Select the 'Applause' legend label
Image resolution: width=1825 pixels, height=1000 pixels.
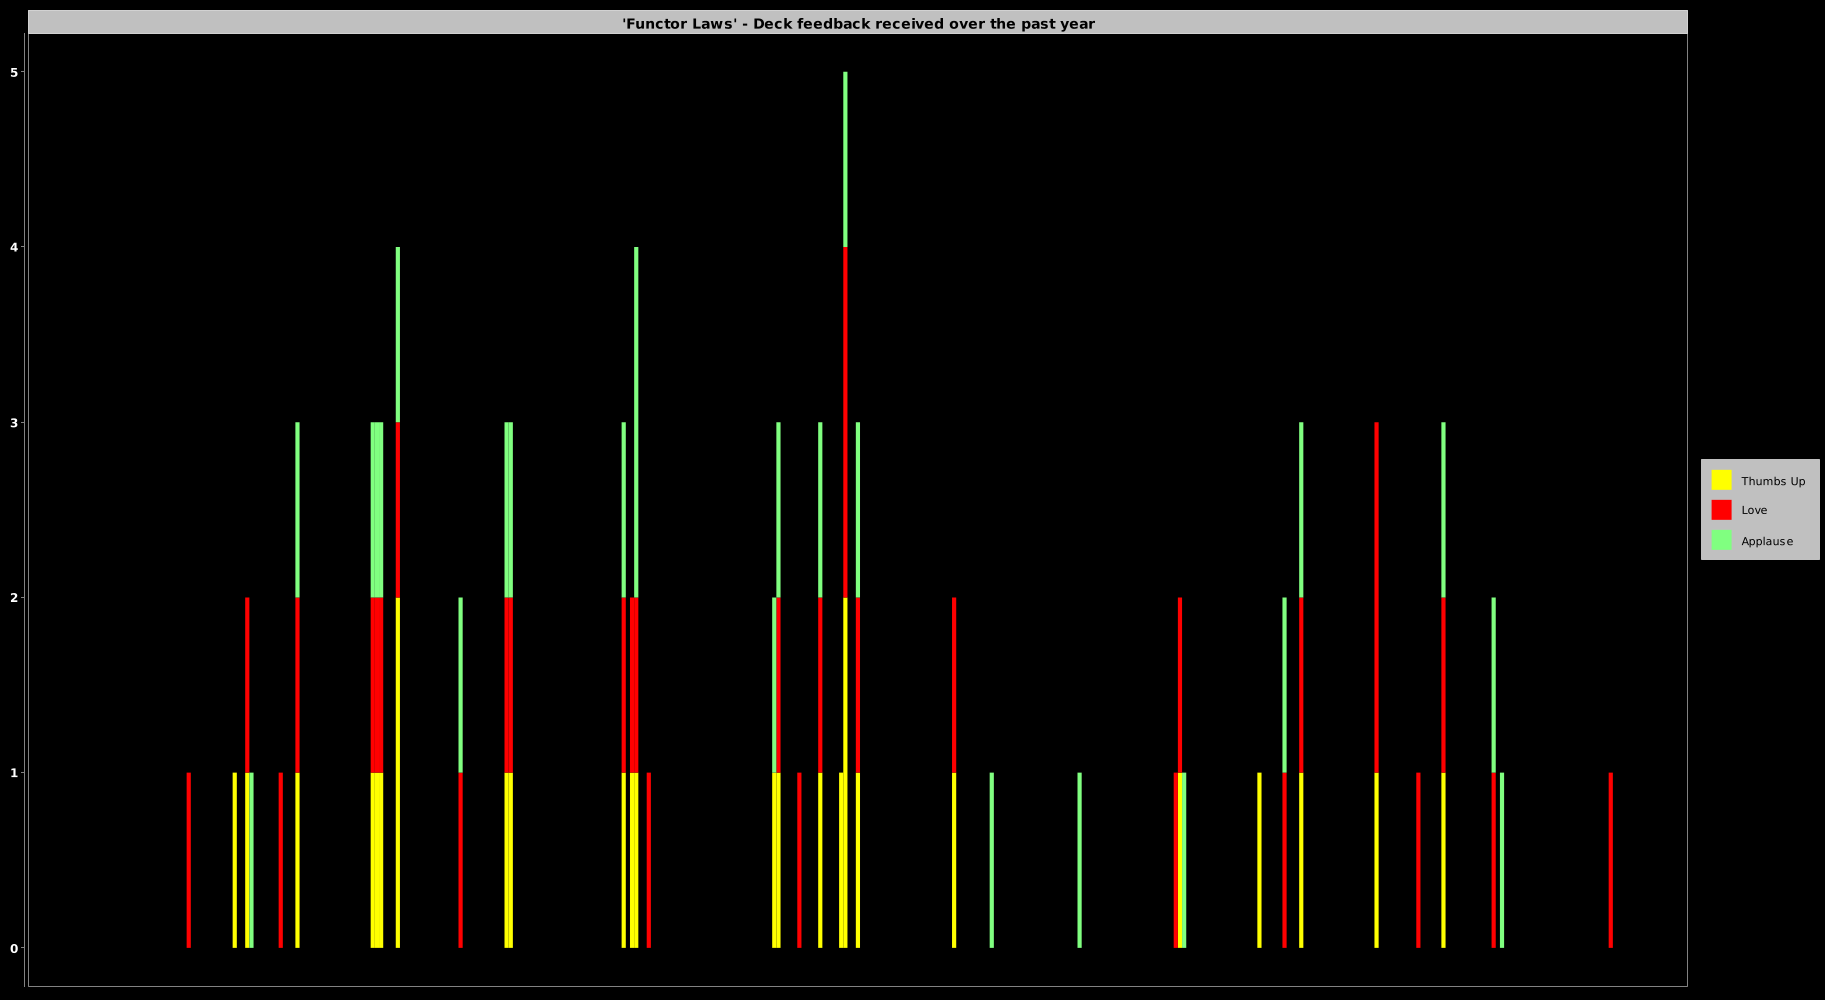[1767, 541]
